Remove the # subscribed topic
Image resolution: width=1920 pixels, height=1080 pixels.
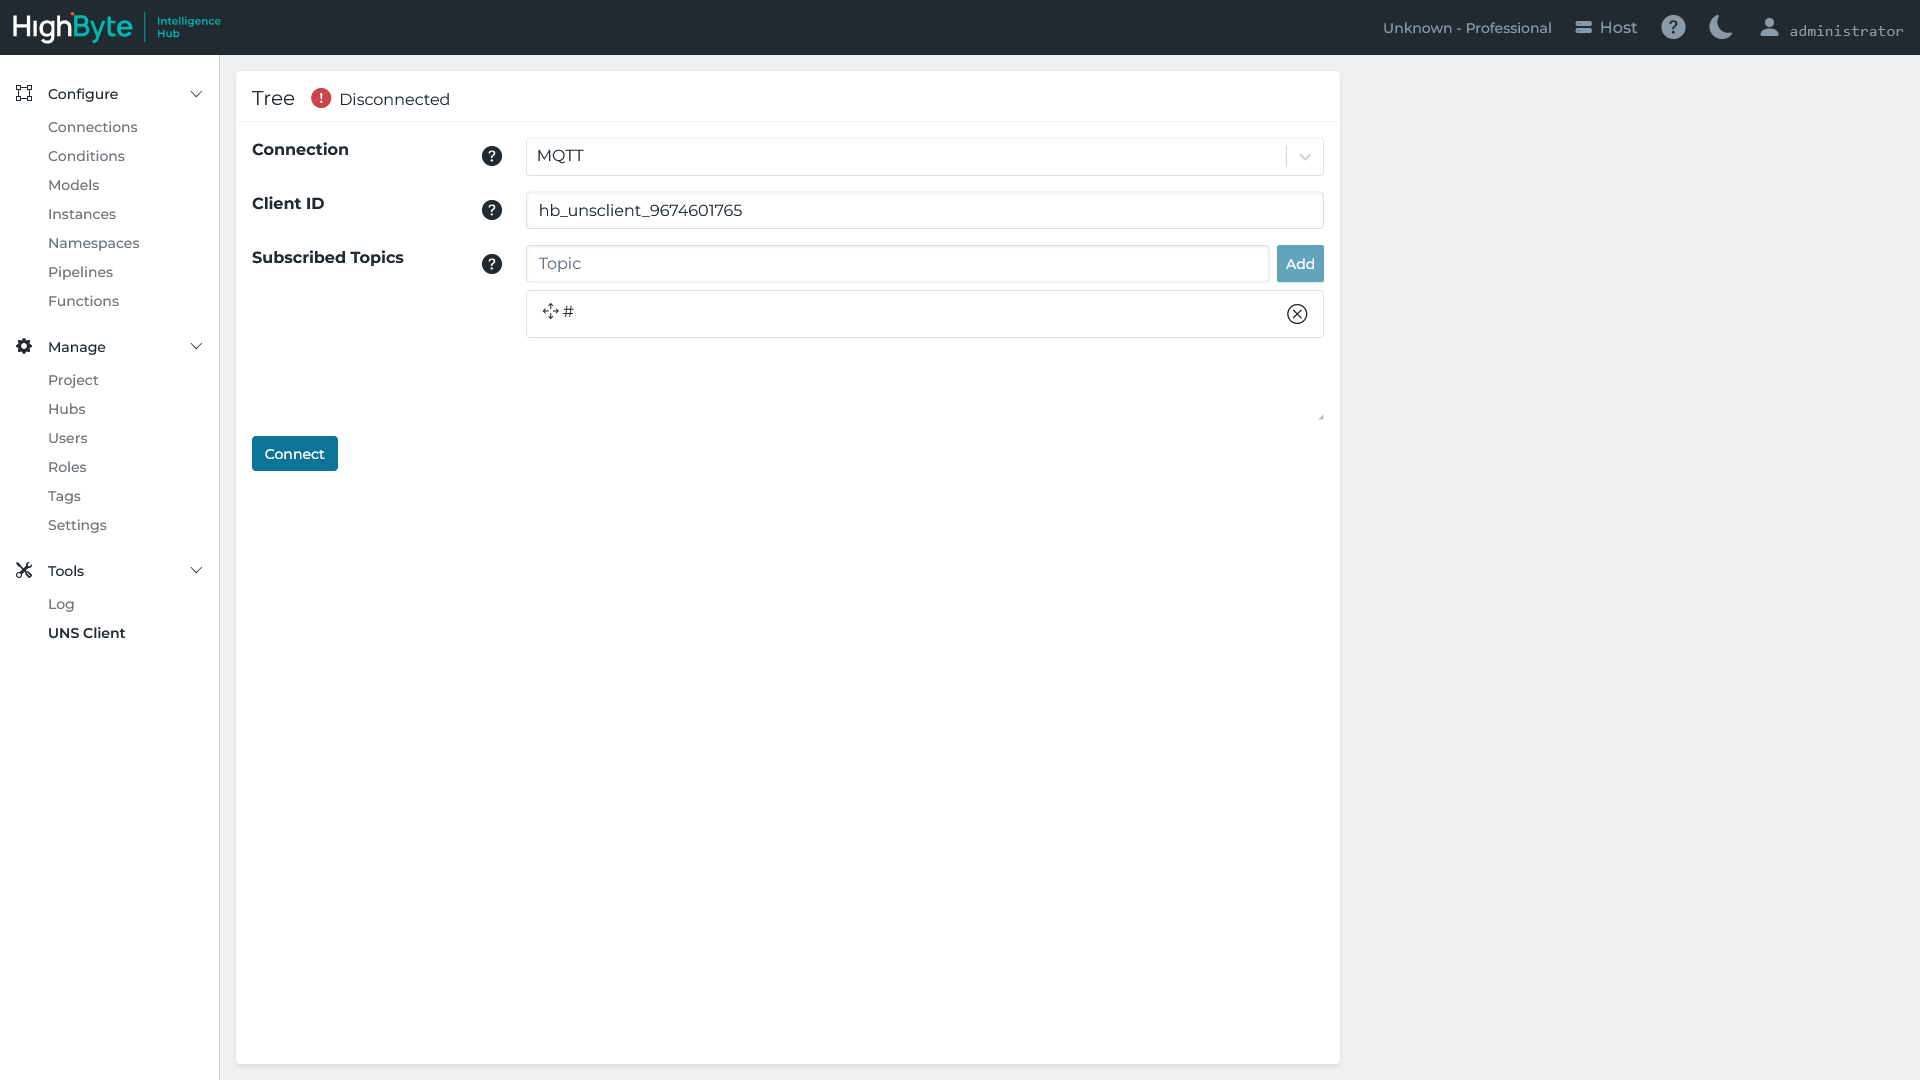1297,314
